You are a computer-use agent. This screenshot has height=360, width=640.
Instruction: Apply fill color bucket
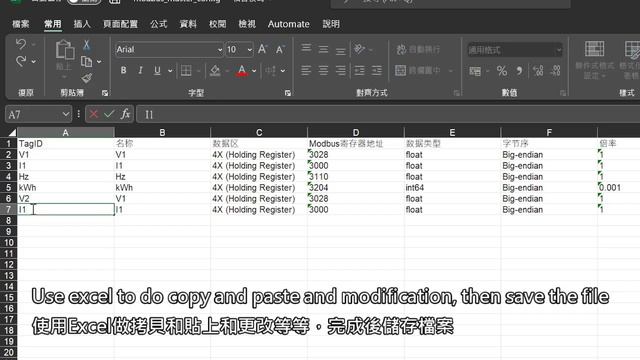pyautogui.click(x=215, y=71)
